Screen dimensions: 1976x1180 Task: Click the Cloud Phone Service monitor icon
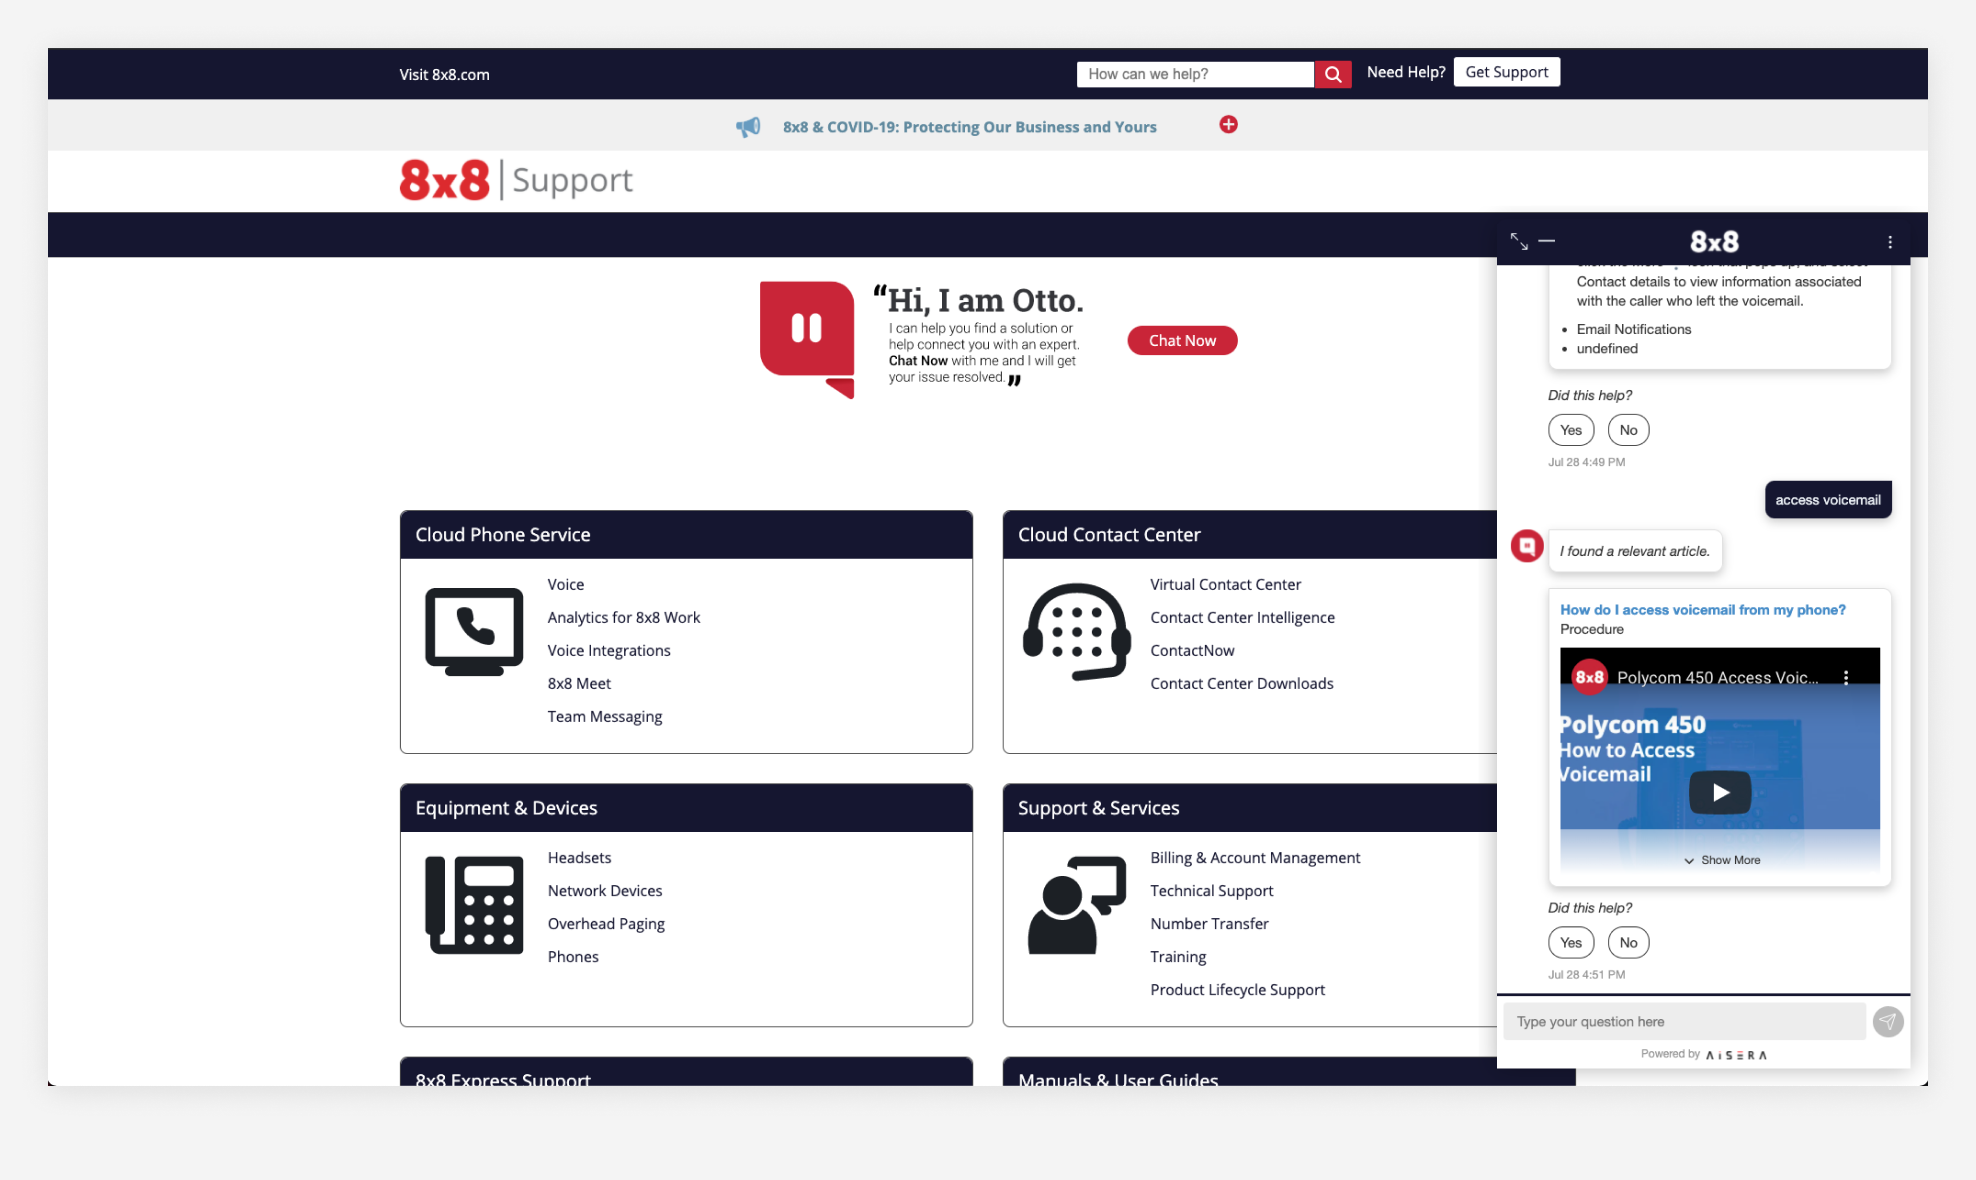click(474, 632)
